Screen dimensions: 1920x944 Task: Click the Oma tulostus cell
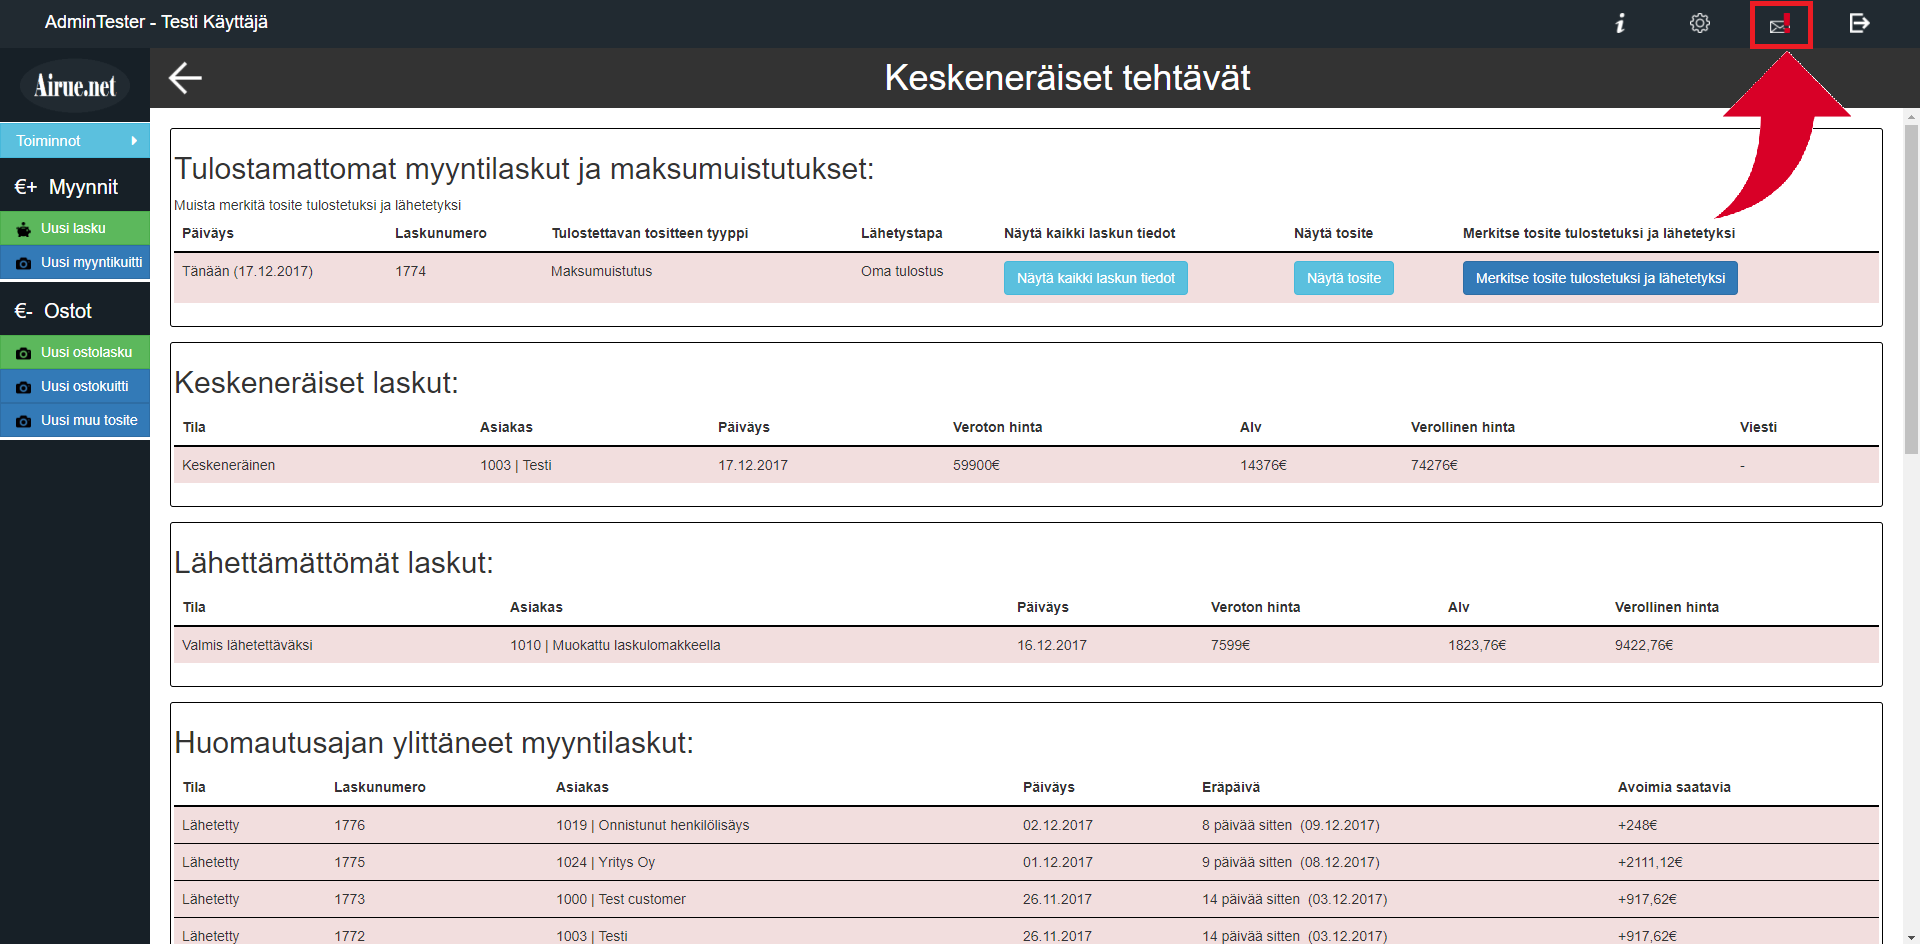pos(902,271)
